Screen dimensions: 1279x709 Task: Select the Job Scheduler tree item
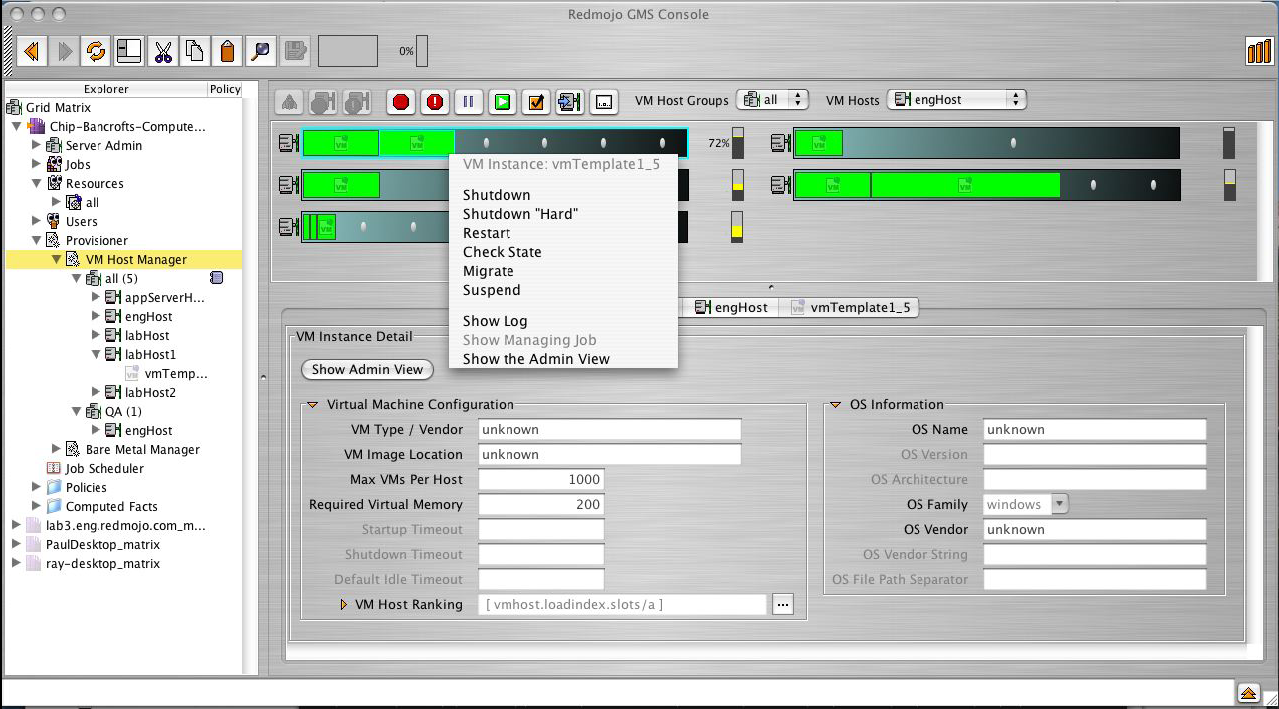click(x=104, y=468)
